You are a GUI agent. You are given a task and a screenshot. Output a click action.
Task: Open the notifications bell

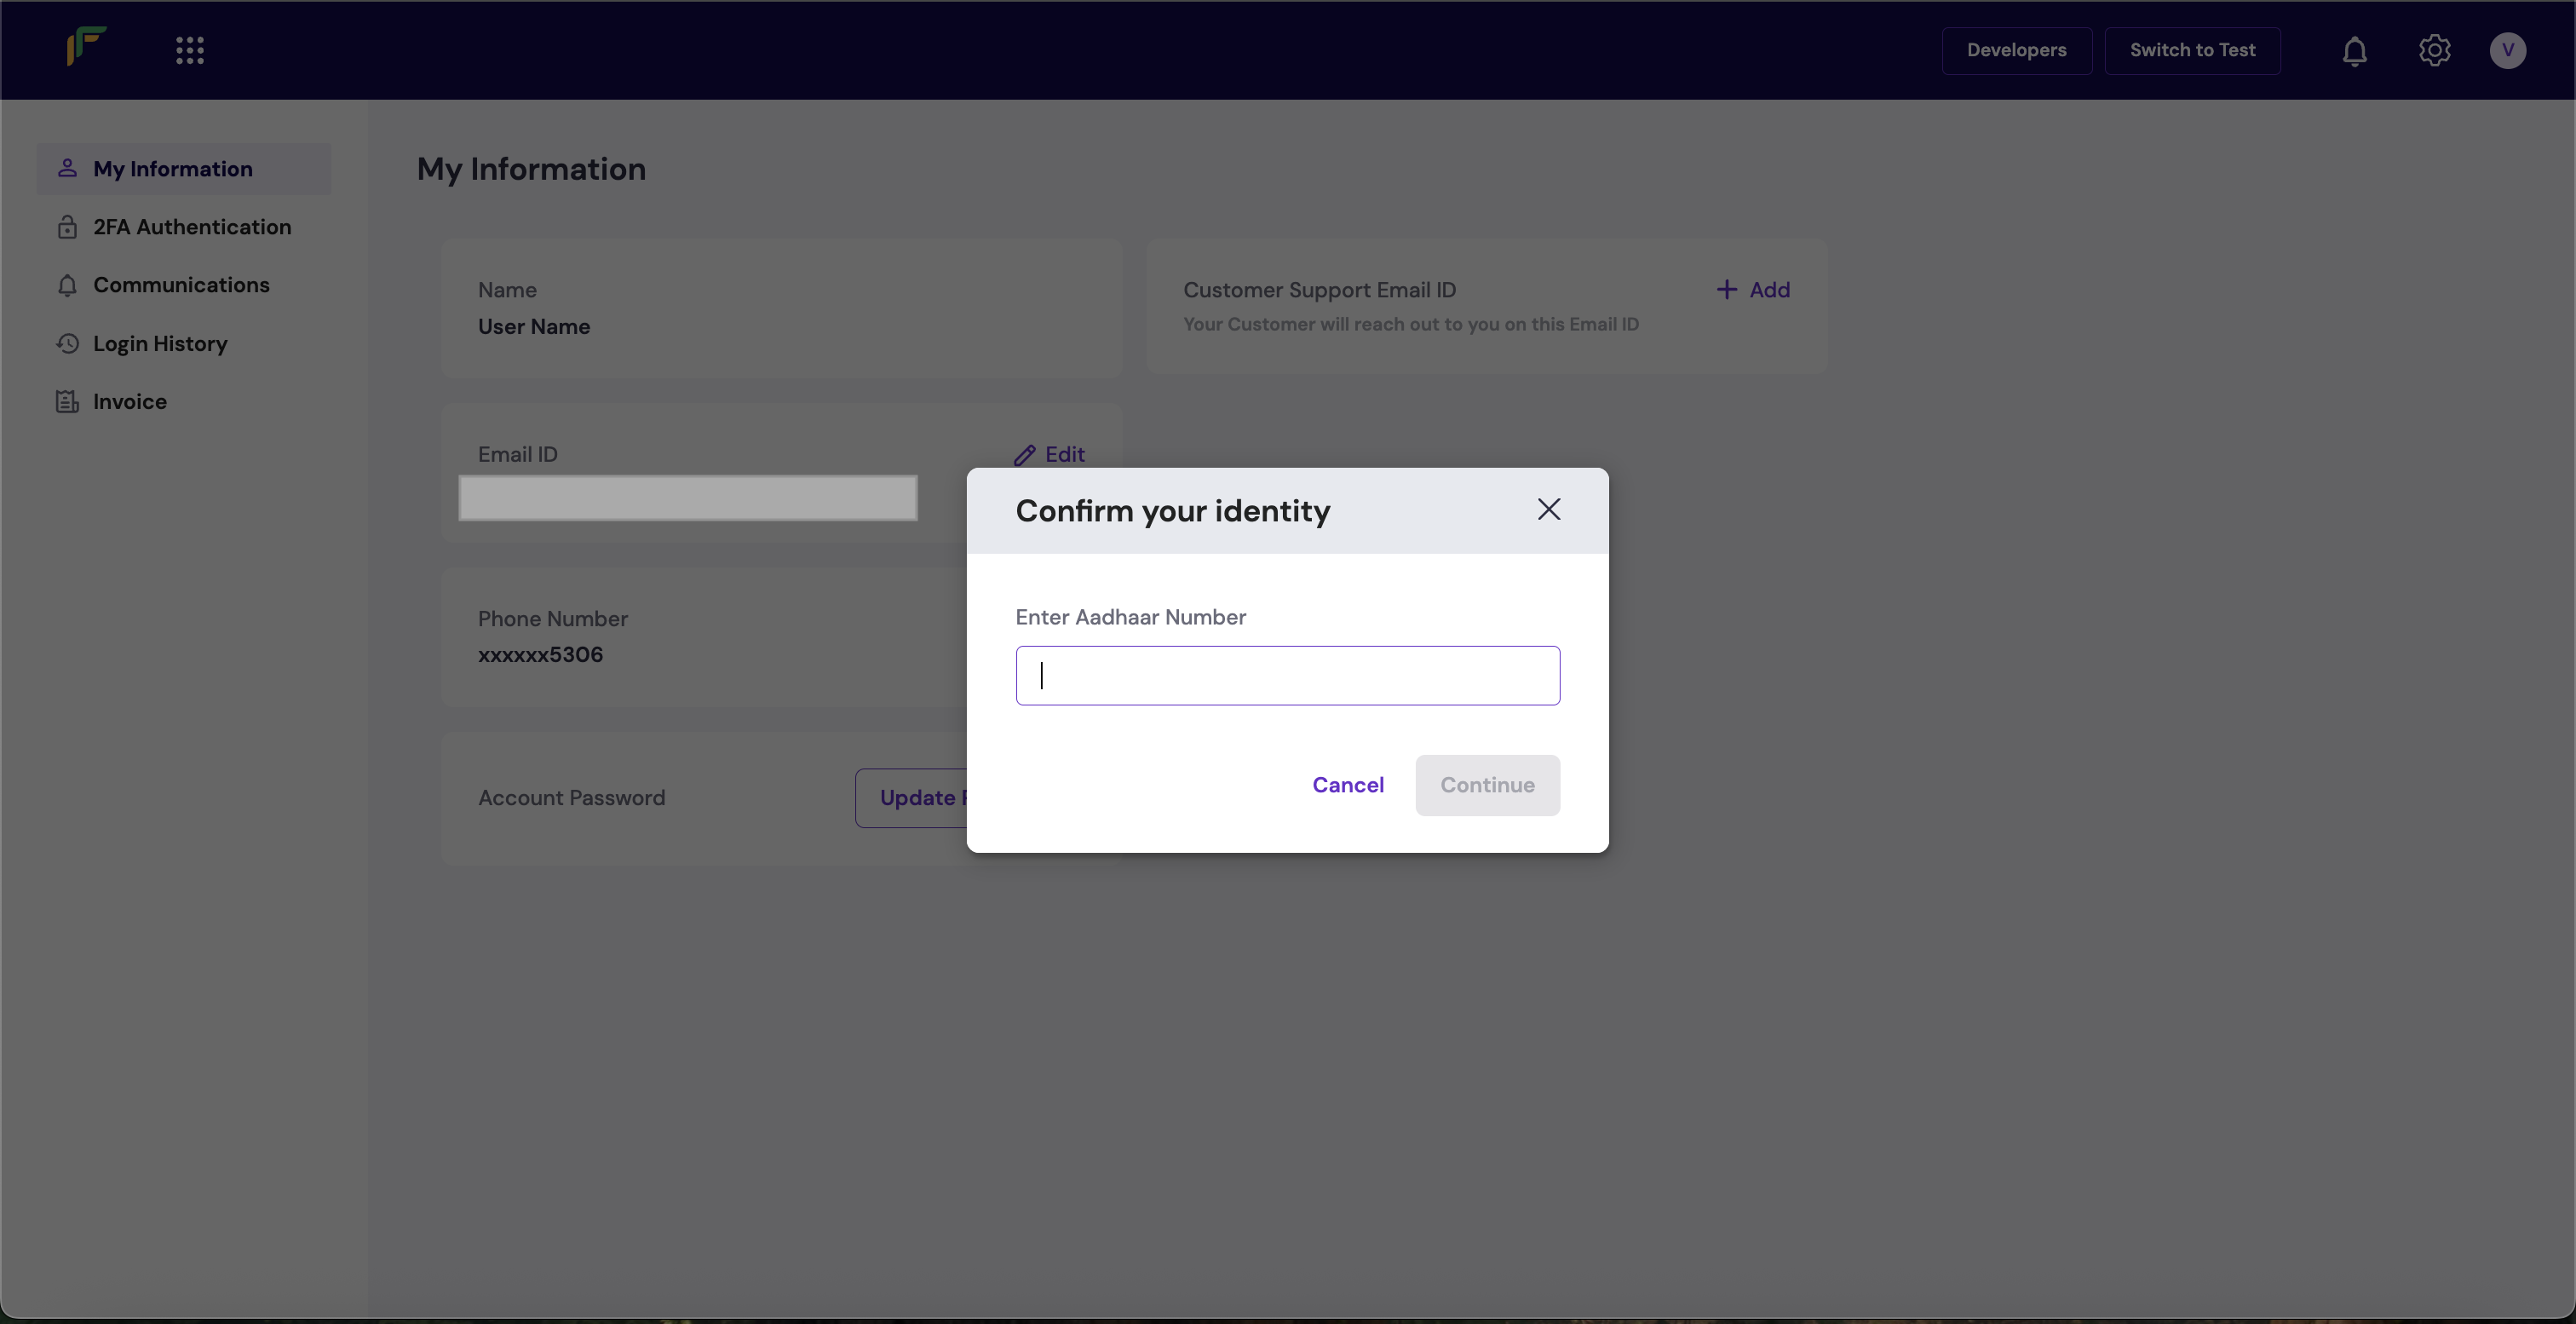[x=2354, y=50]
